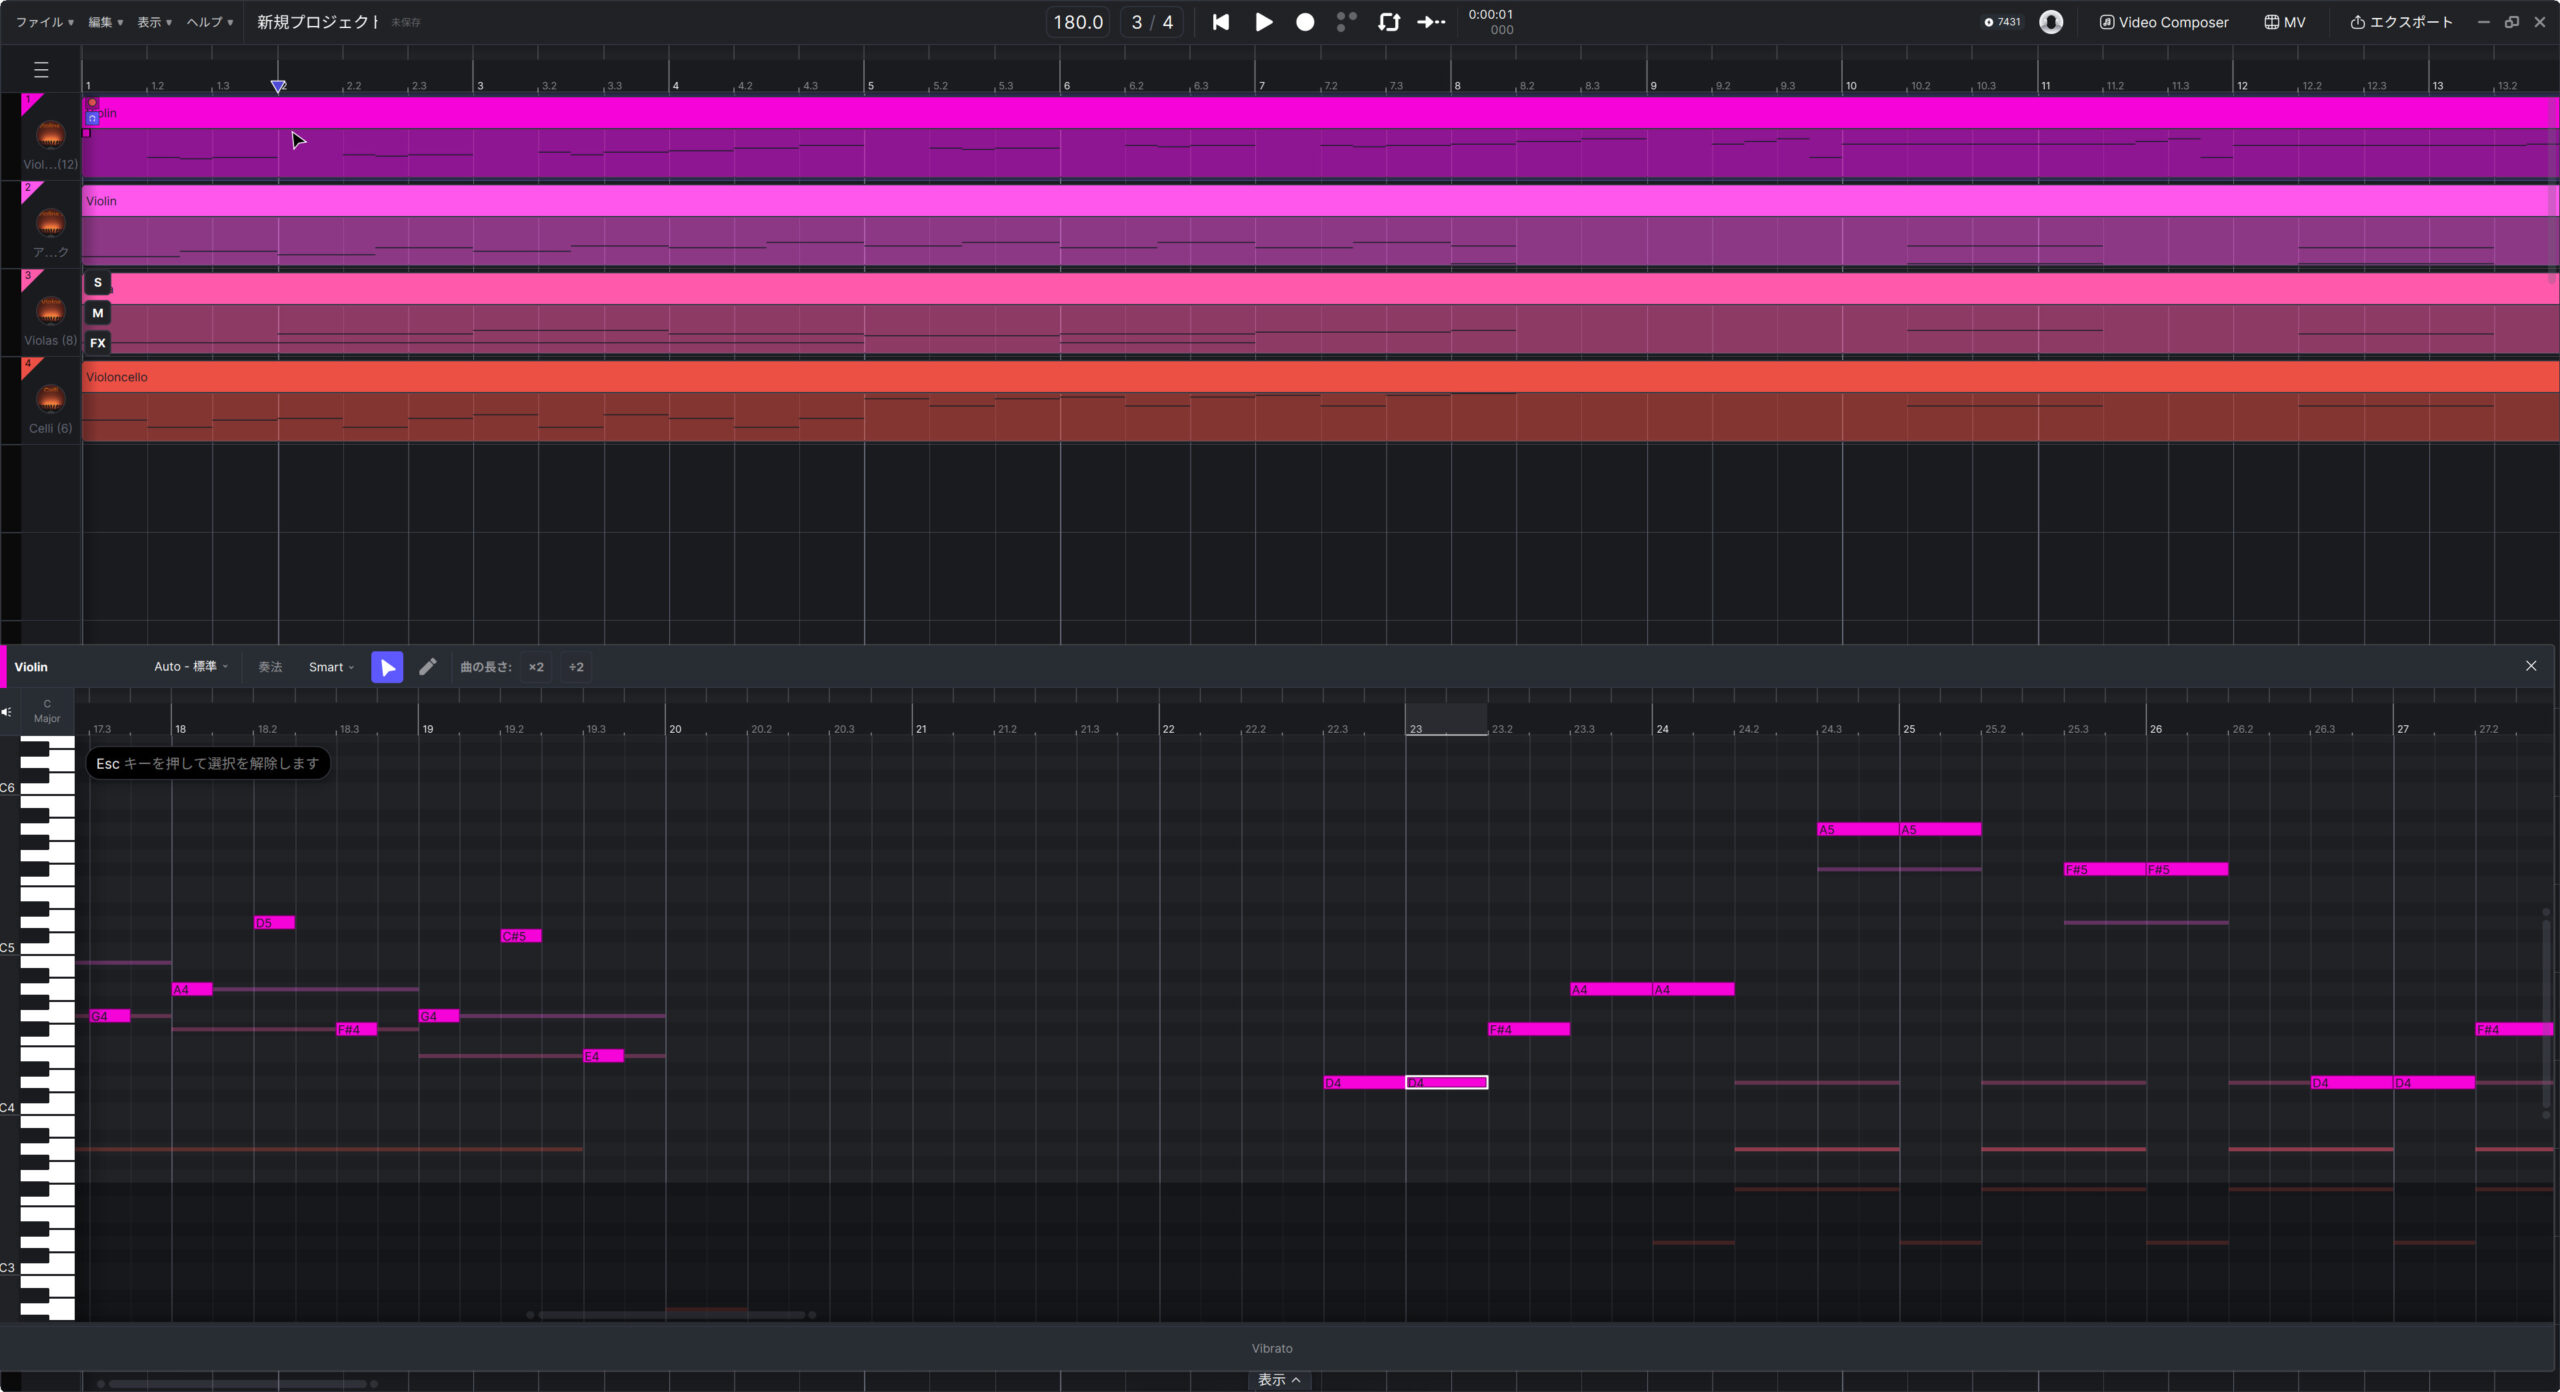Select the Violoncello clip header
The width and height of the screenshot is (2560, 1392).
[x=1320, y=377]
